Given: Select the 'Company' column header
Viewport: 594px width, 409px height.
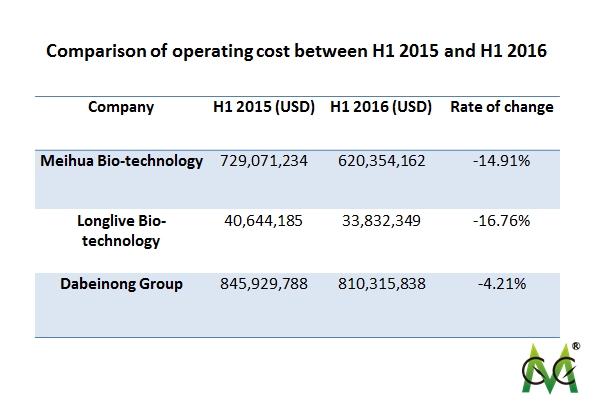Looking at the screenshot, I should [x=121, y=107].
